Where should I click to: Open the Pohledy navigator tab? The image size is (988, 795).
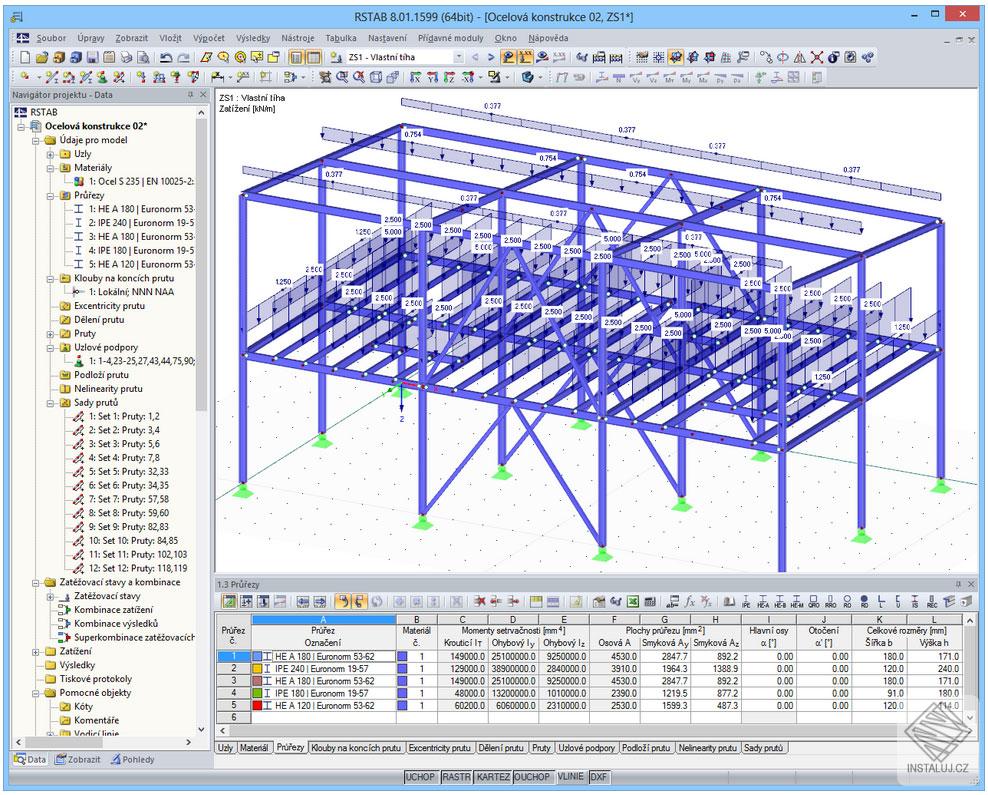[132, 759]
